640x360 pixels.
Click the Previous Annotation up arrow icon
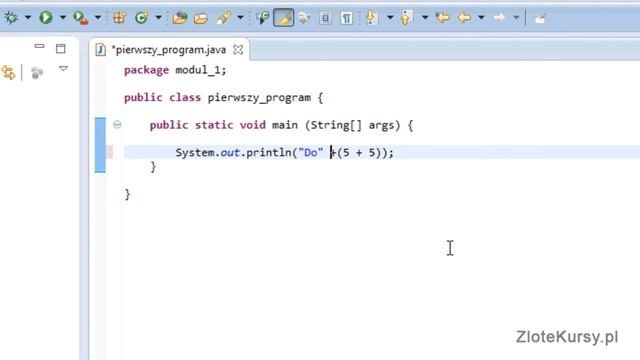pyautogui.click(x=406, y=18)
